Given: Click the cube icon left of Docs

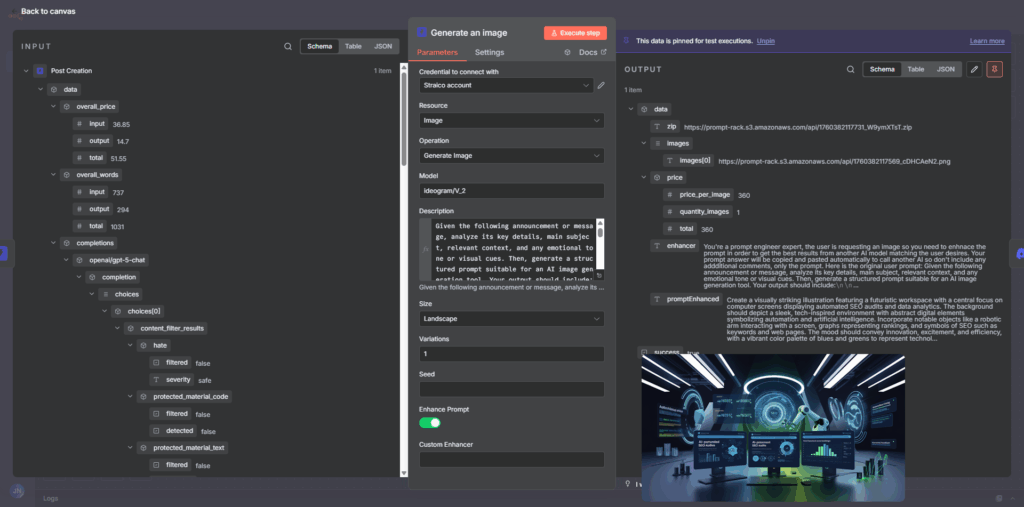Looking at the screenshot, I should [568, 52].
